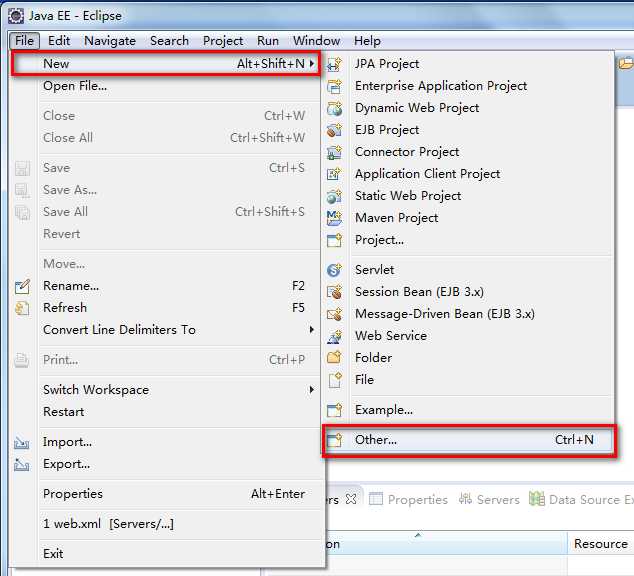Click the Connector Project icon
Screen dimensions: 634x576
(334, 152)
